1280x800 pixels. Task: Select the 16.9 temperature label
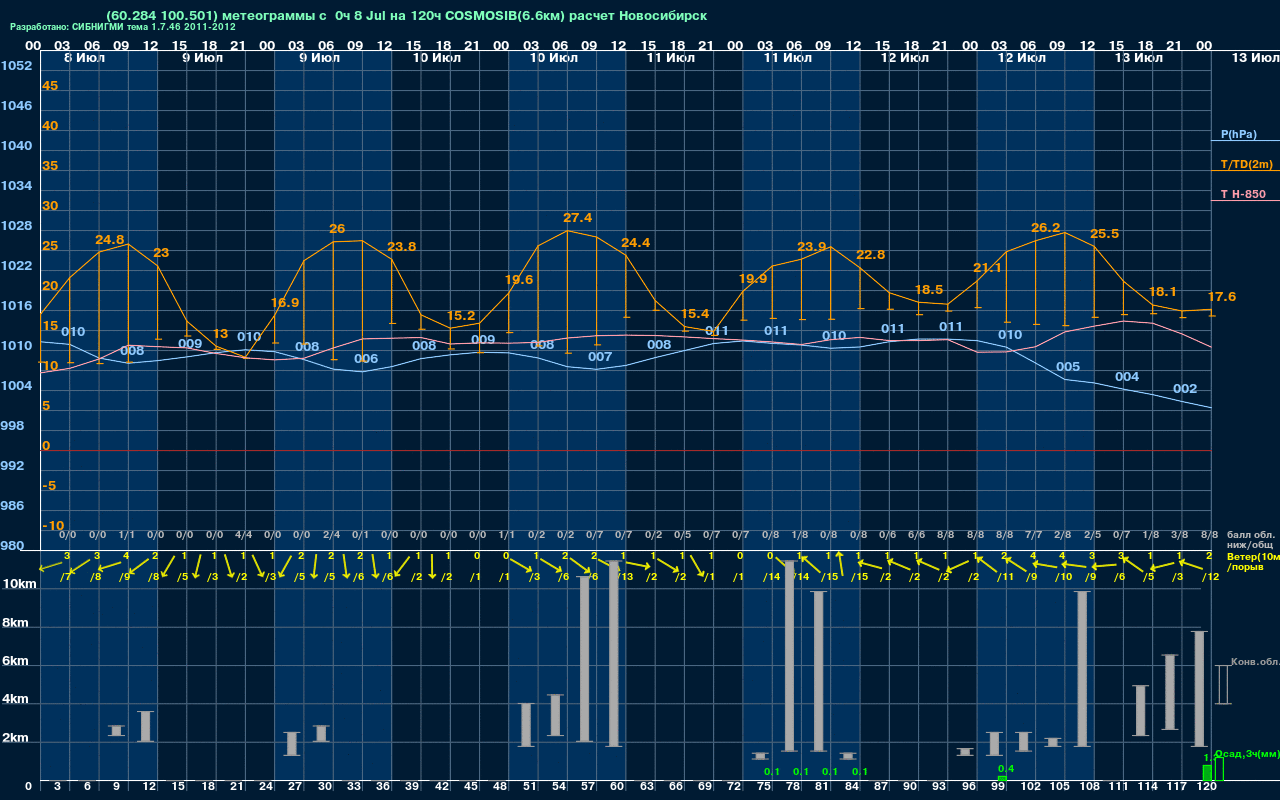pyautogui.click(x=285, y=302)
